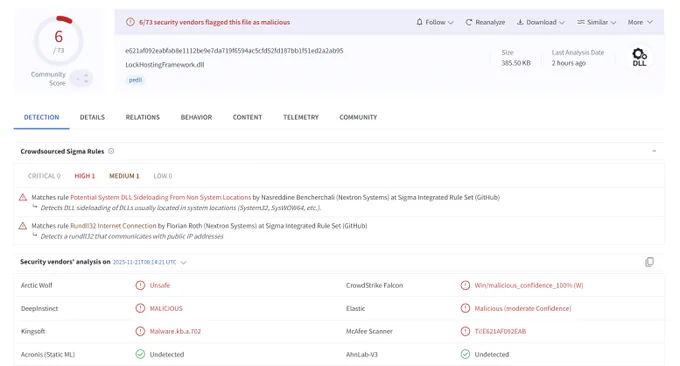Switch to the CONTENT tab

[248, 118]
